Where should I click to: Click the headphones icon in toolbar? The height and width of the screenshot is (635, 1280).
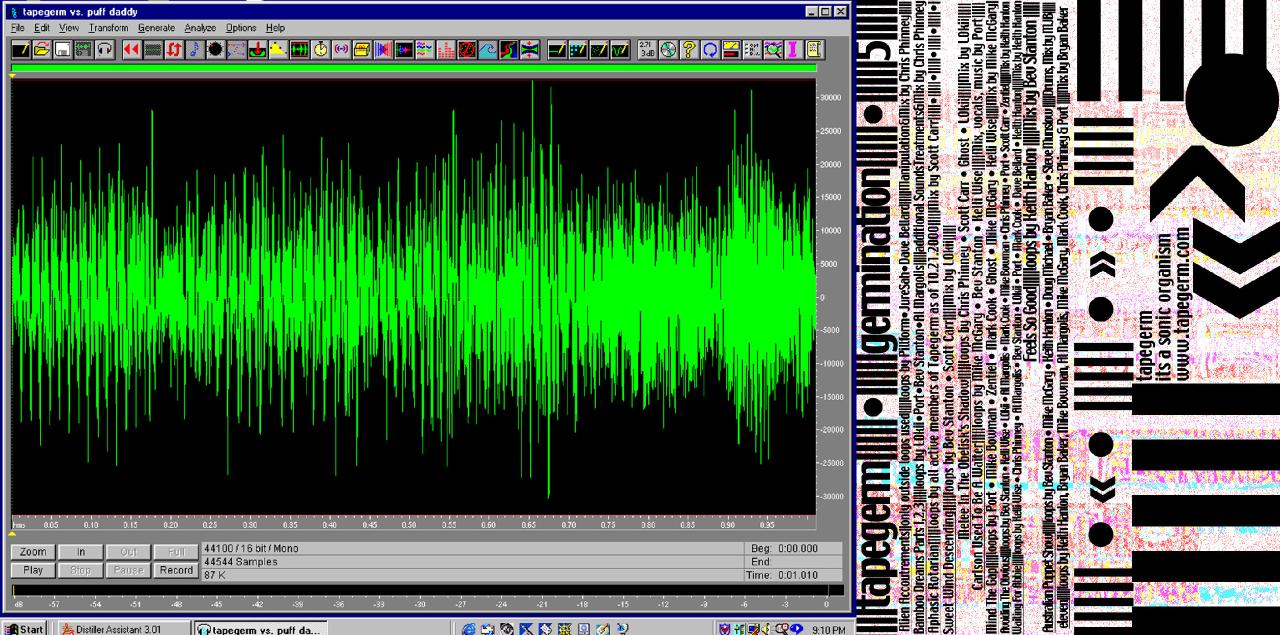pos(104,49)
